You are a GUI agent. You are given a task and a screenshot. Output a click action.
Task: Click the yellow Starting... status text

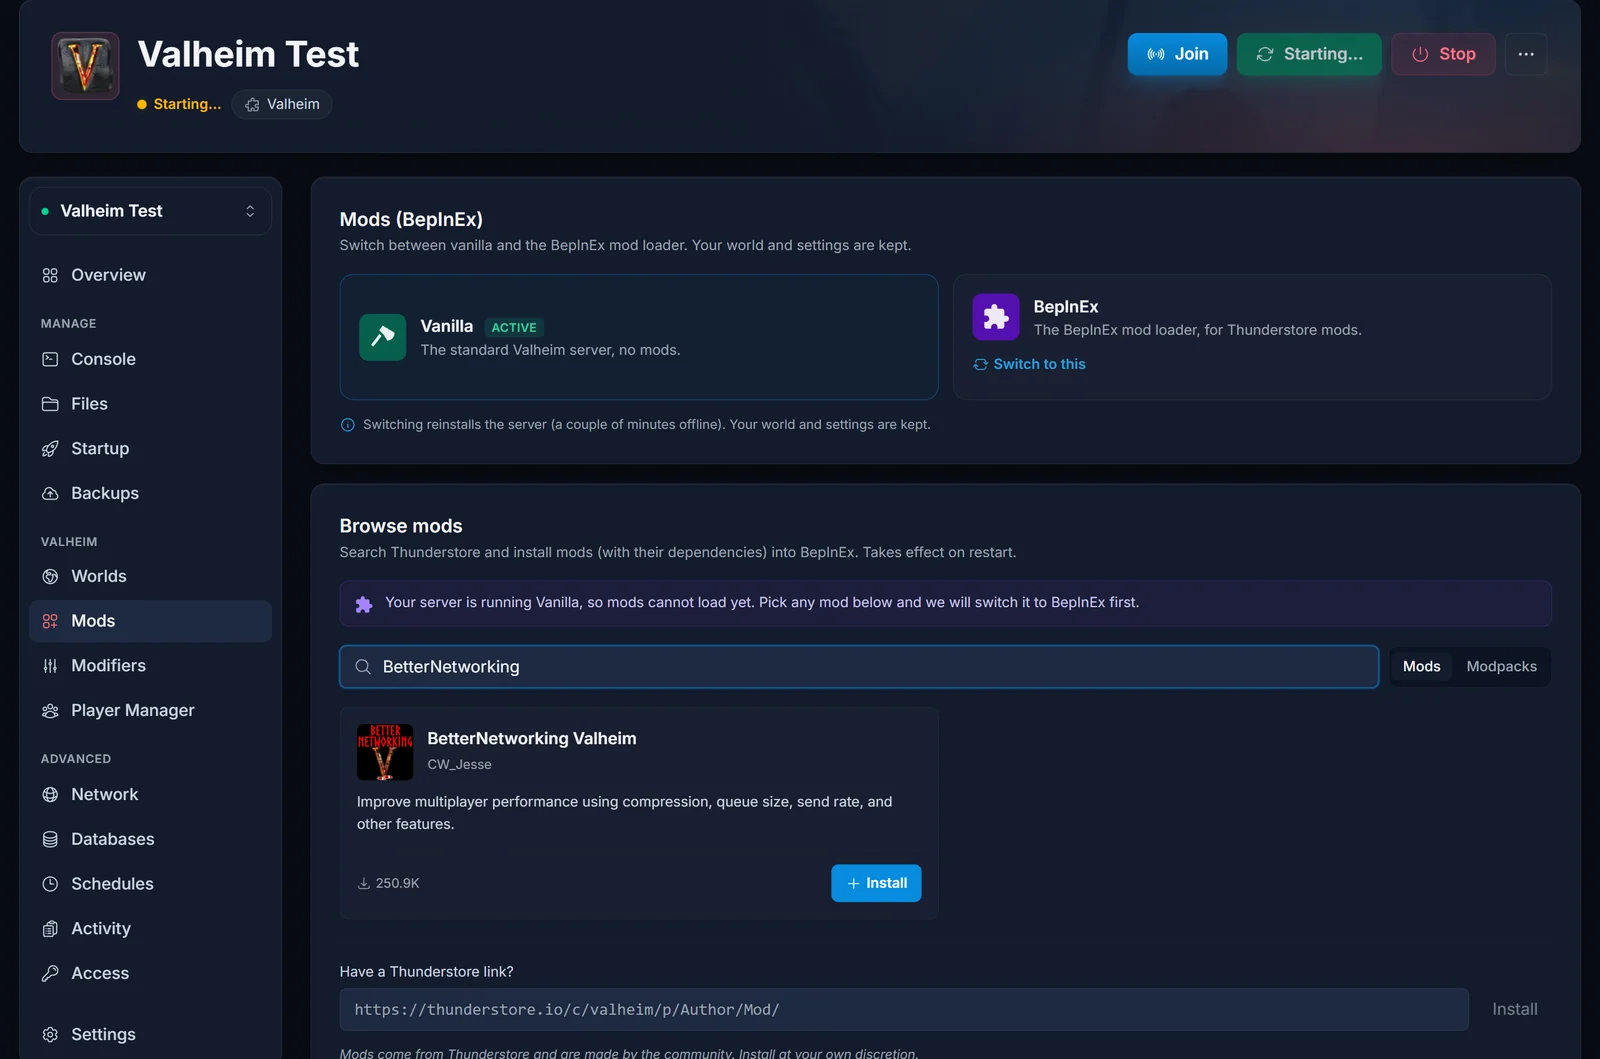pos(187,104)
